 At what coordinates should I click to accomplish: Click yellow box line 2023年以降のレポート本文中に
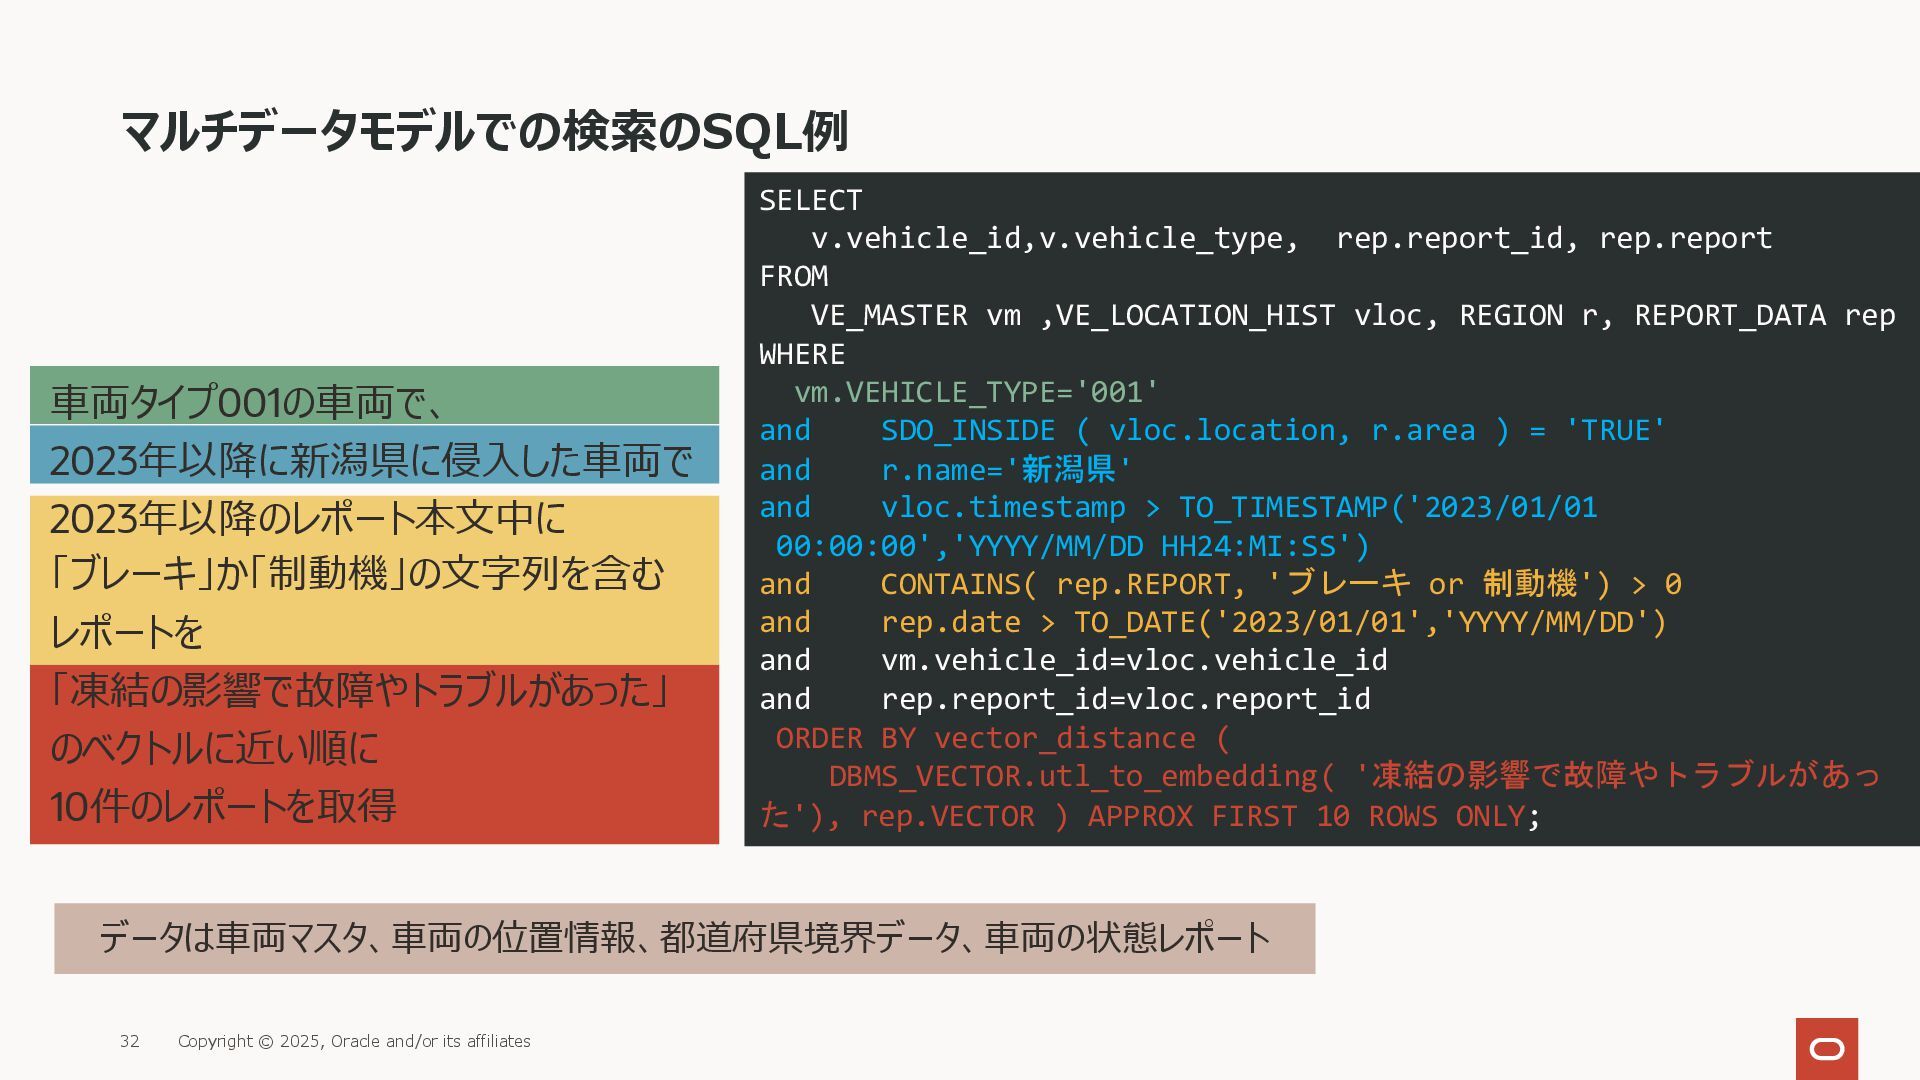click(x=308, y=518)
